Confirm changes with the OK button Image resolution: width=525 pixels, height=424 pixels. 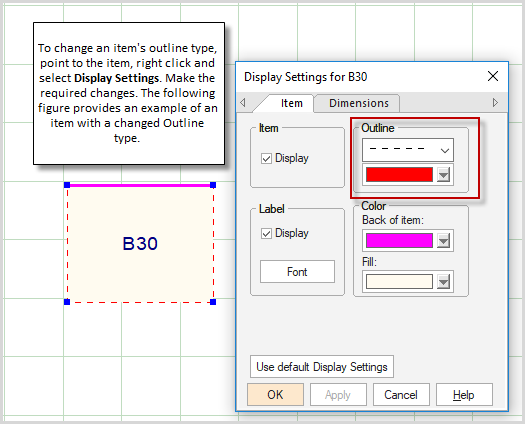click(x=275, y=395)
